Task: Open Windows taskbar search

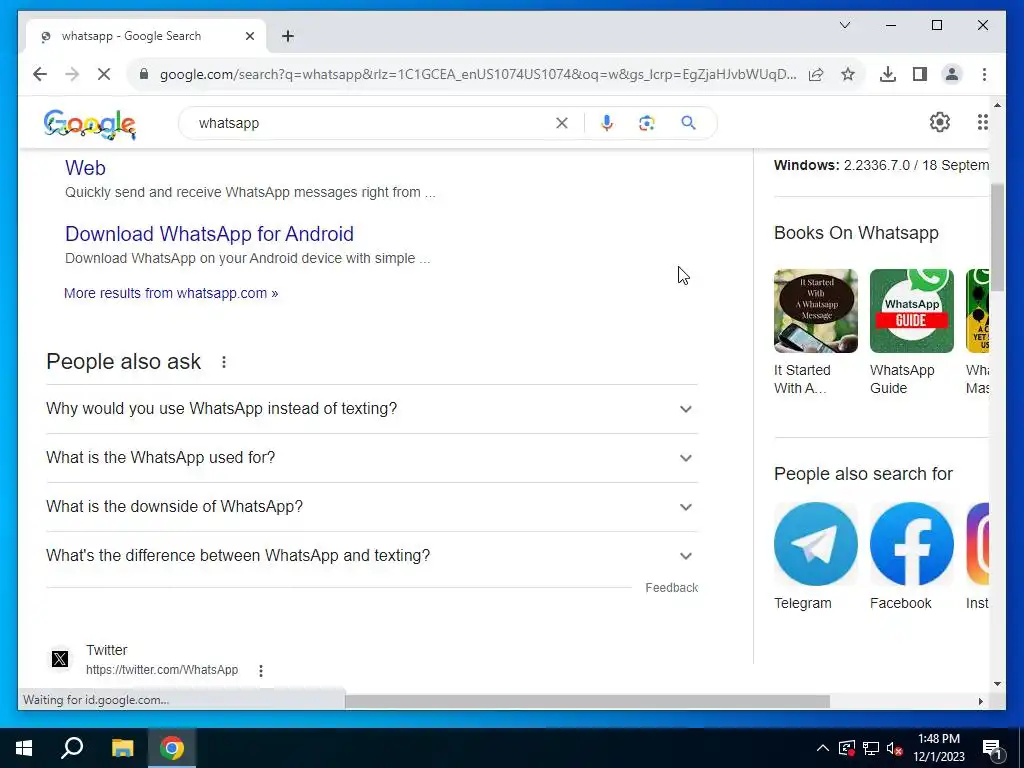Action: click(72, 748)
